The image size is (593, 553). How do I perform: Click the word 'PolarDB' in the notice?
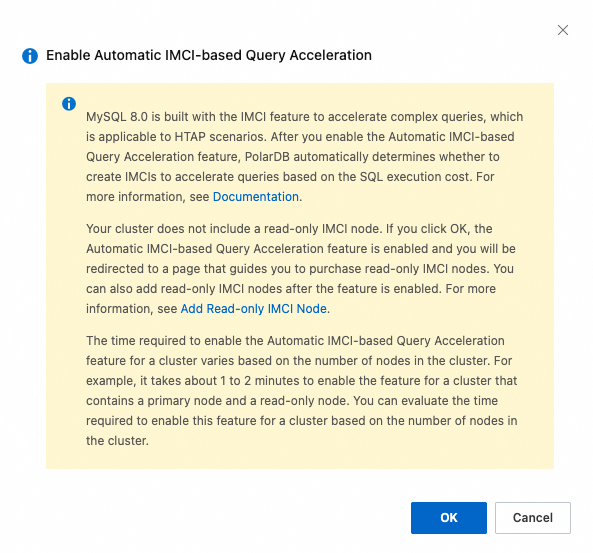(x=267, y=157)
